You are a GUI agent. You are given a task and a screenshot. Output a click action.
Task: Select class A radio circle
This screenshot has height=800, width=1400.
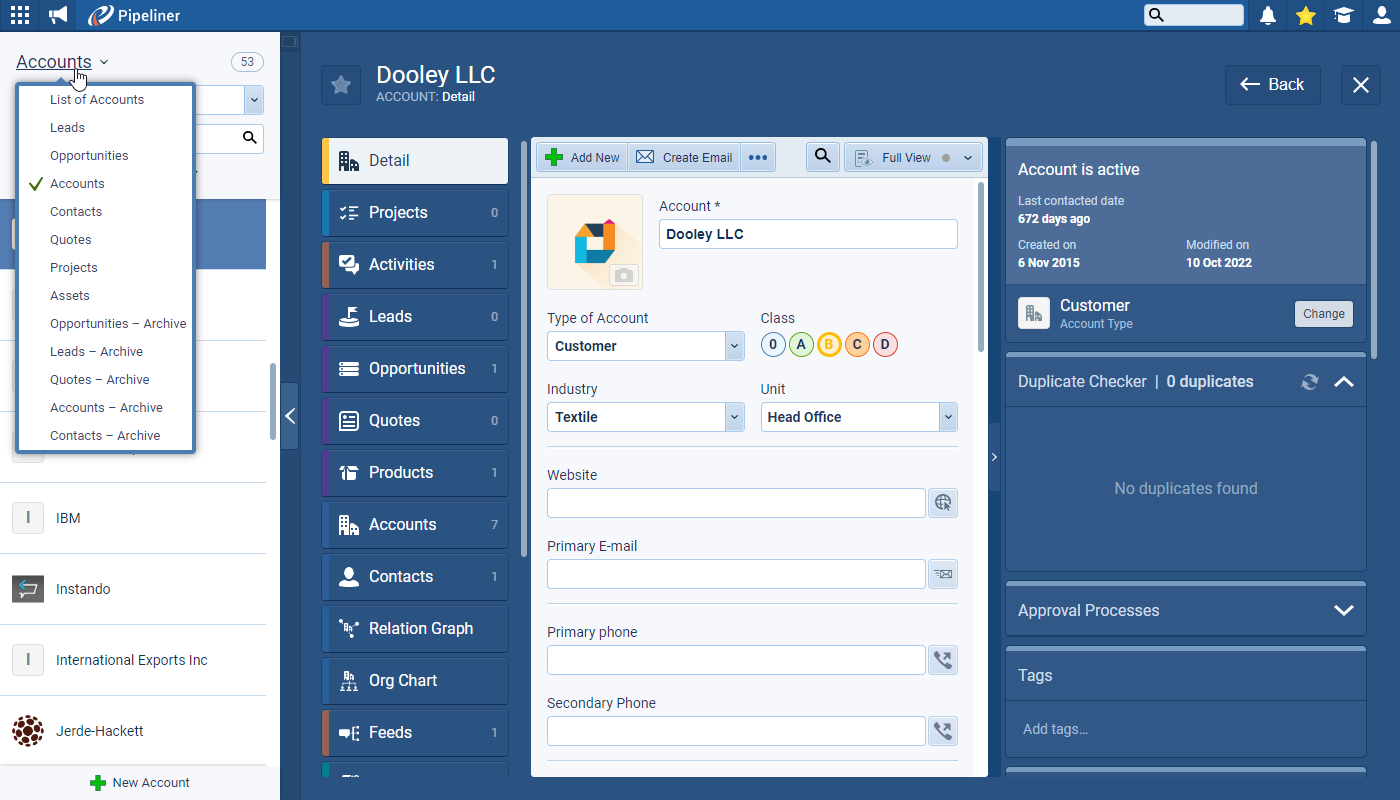click(x=801, y=345)
